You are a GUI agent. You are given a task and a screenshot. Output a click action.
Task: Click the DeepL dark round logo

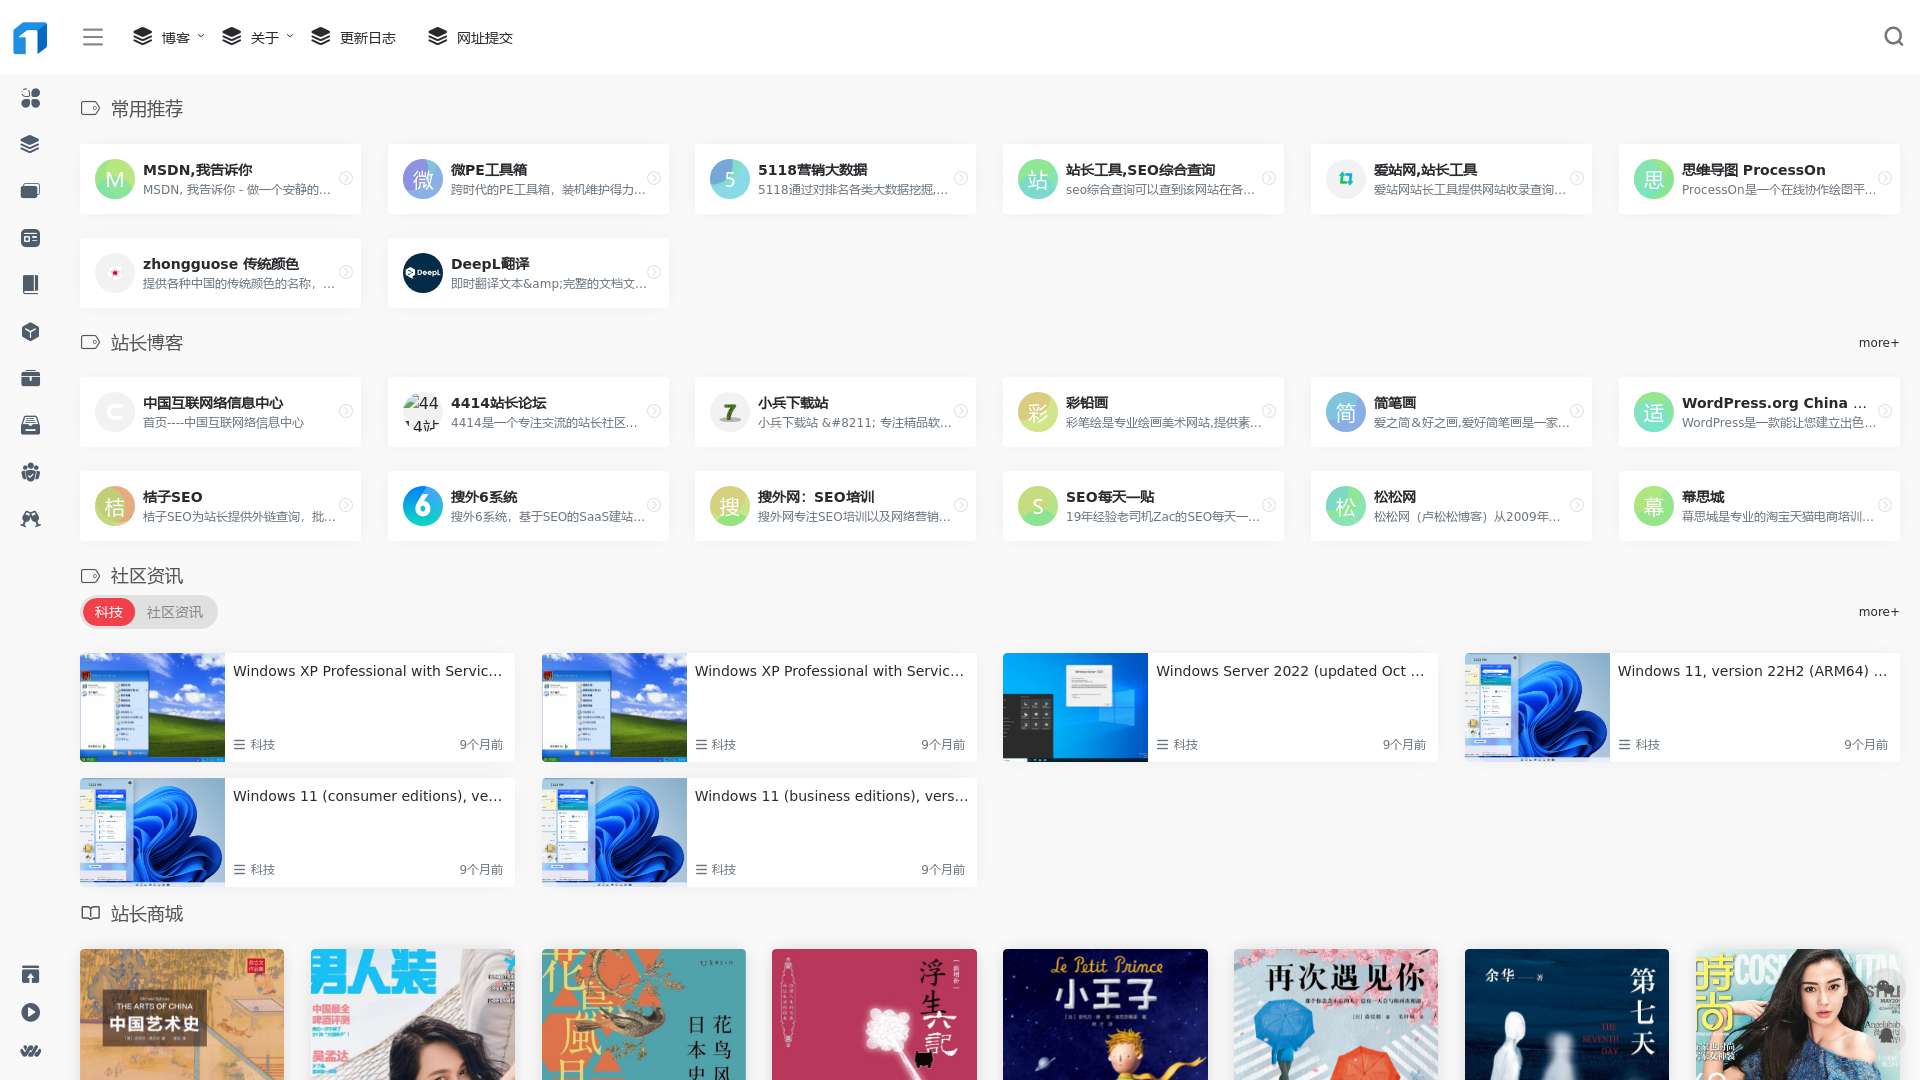pyautogui.click(x=422, y=273)
